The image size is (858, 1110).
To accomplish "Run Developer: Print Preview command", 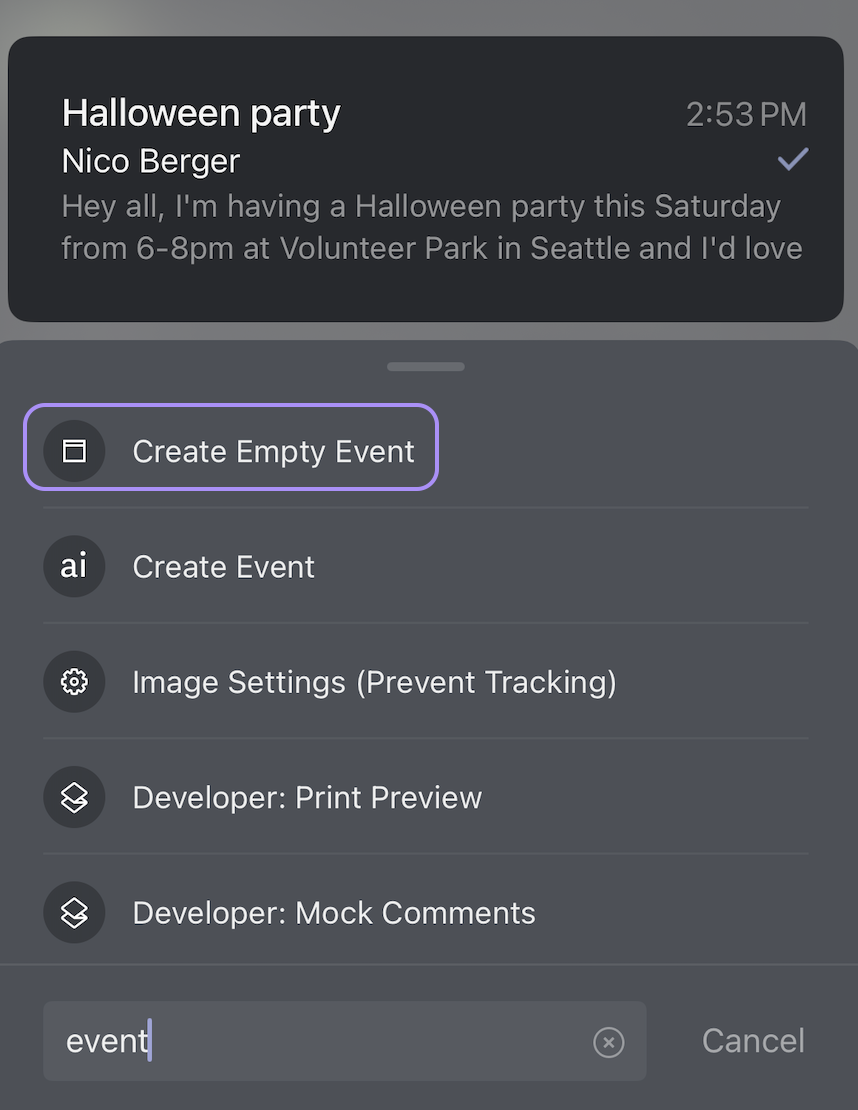I will 425,797.
